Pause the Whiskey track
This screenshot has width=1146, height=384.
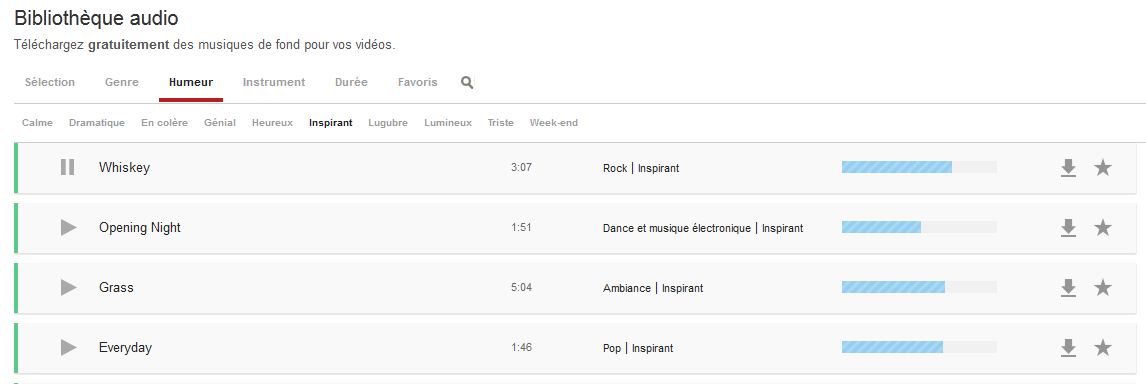67,167
